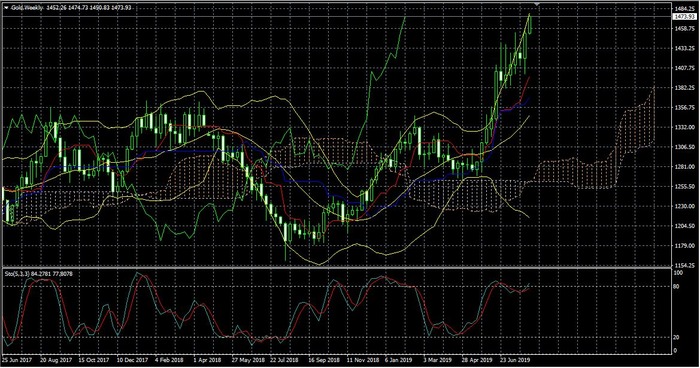Click the 11 Nov 2018 date label
Screen dimensions: 700x368
click(363, 360)
